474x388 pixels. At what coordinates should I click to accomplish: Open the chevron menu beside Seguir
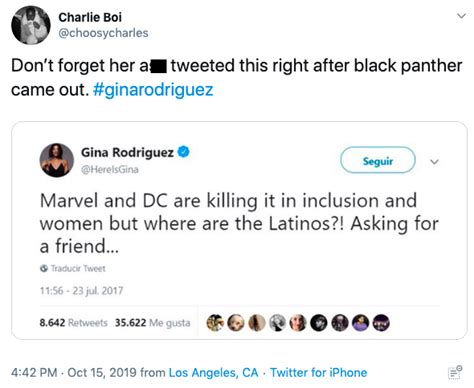(434, 162)
